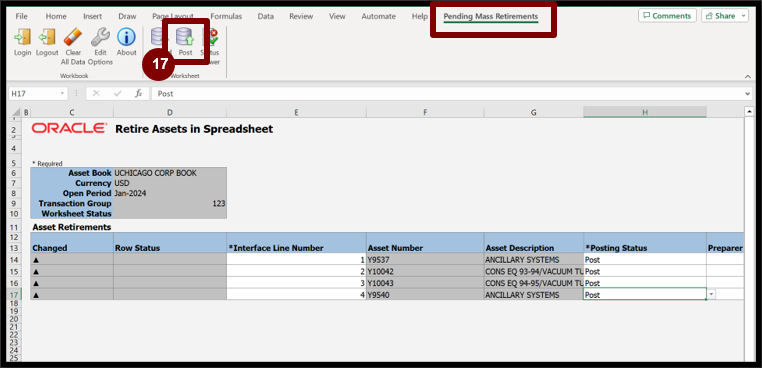The height and width of the screenshot is (368, 762).
Task: Click the Asset Number cell Y9537
Action: (425, 260)
